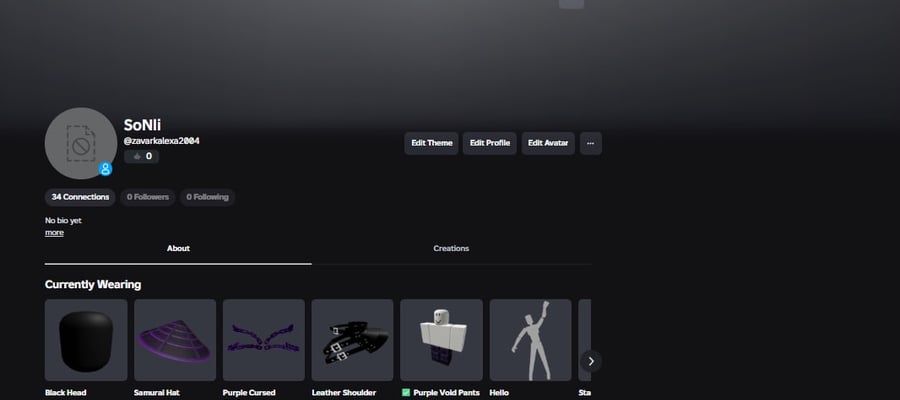
Task: Click the green icon beside Purple Void Pants
Action: pyautogui.click(x=406, y=393)
